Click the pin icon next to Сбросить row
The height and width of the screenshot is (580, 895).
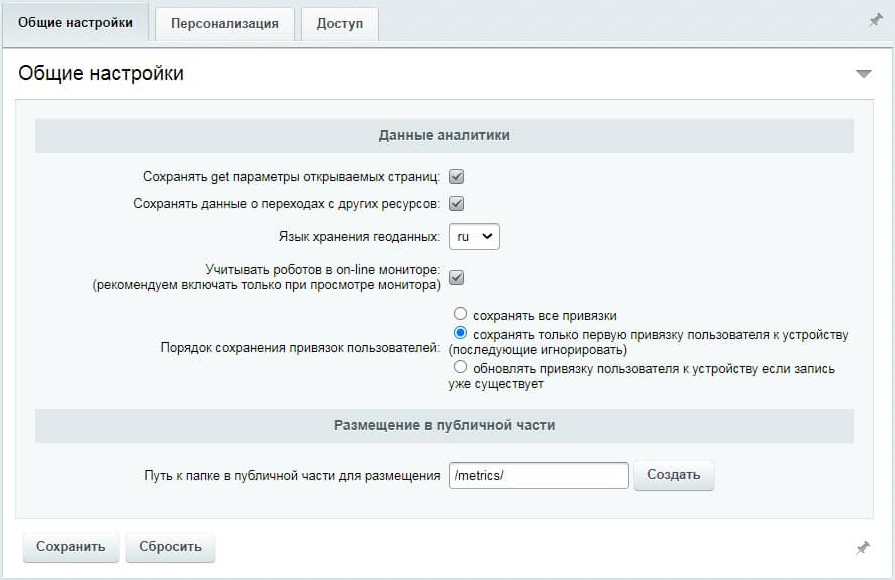click(x=862, y=548)
